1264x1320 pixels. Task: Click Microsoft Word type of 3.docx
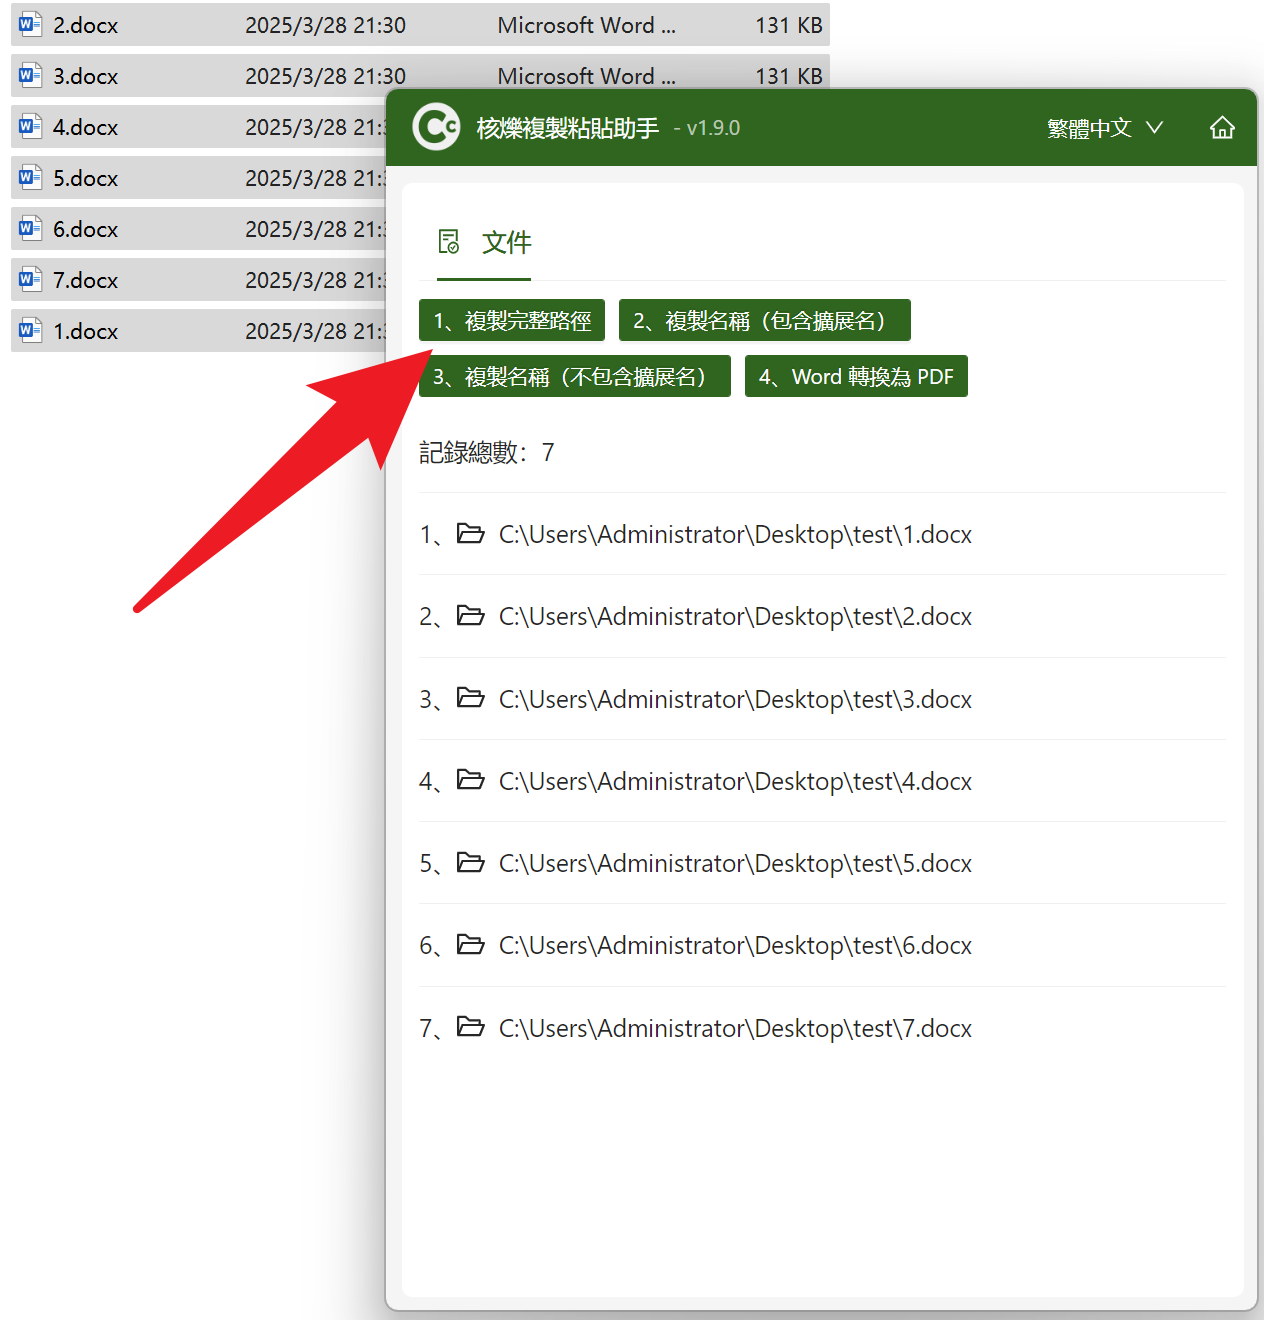[586, 77]
